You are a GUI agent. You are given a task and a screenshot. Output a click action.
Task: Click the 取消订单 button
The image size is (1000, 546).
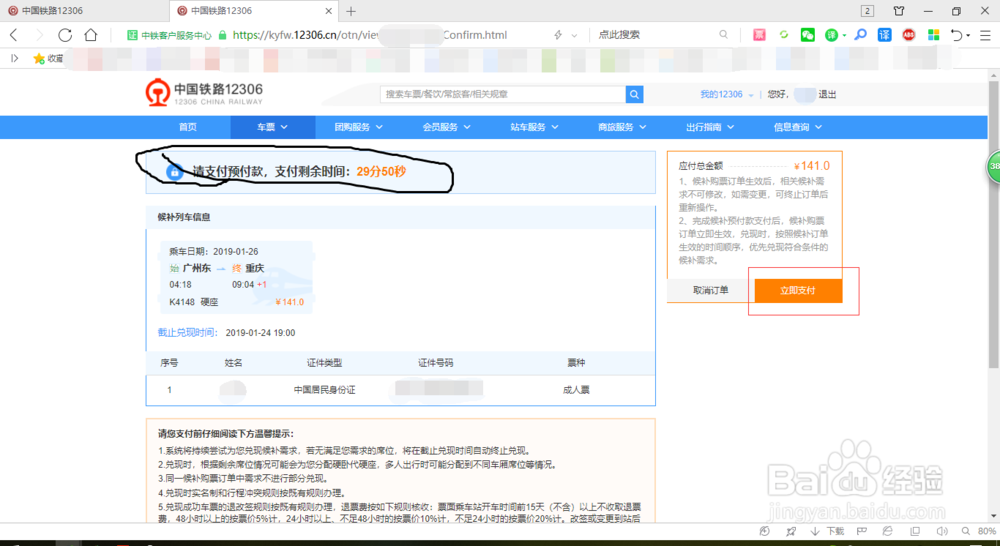pos(710,290)
